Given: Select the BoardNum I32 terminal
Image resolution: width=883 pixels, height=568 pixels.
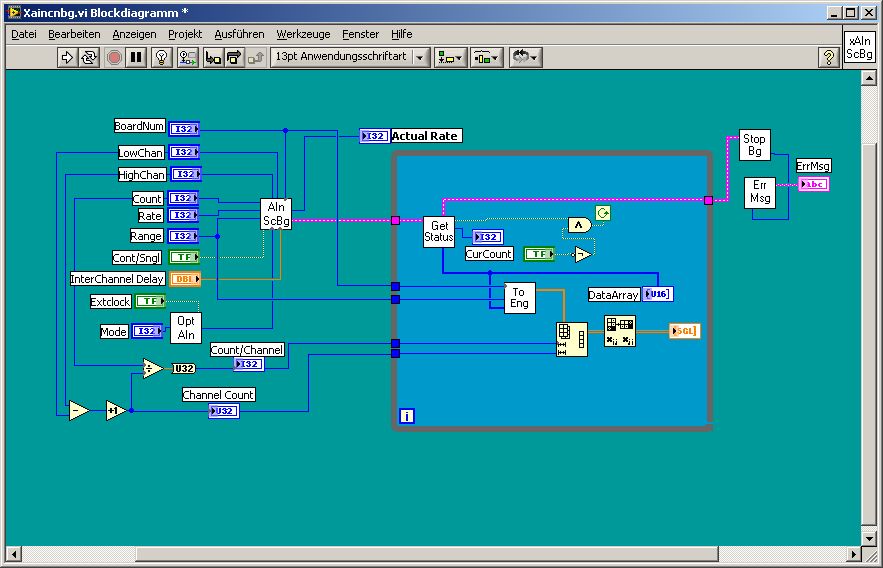Looking at the screenshot, I should pyautogui.click(x=184, y=129).
